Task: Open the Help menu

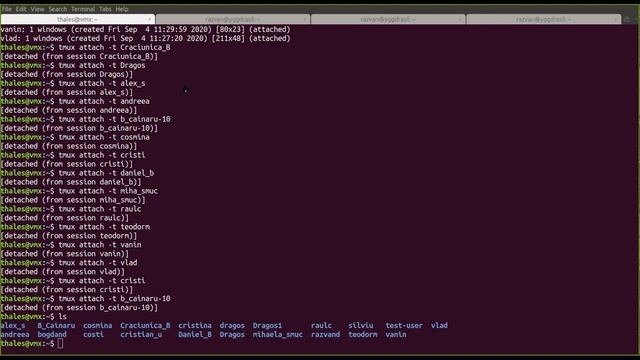Action: [122, 9]
